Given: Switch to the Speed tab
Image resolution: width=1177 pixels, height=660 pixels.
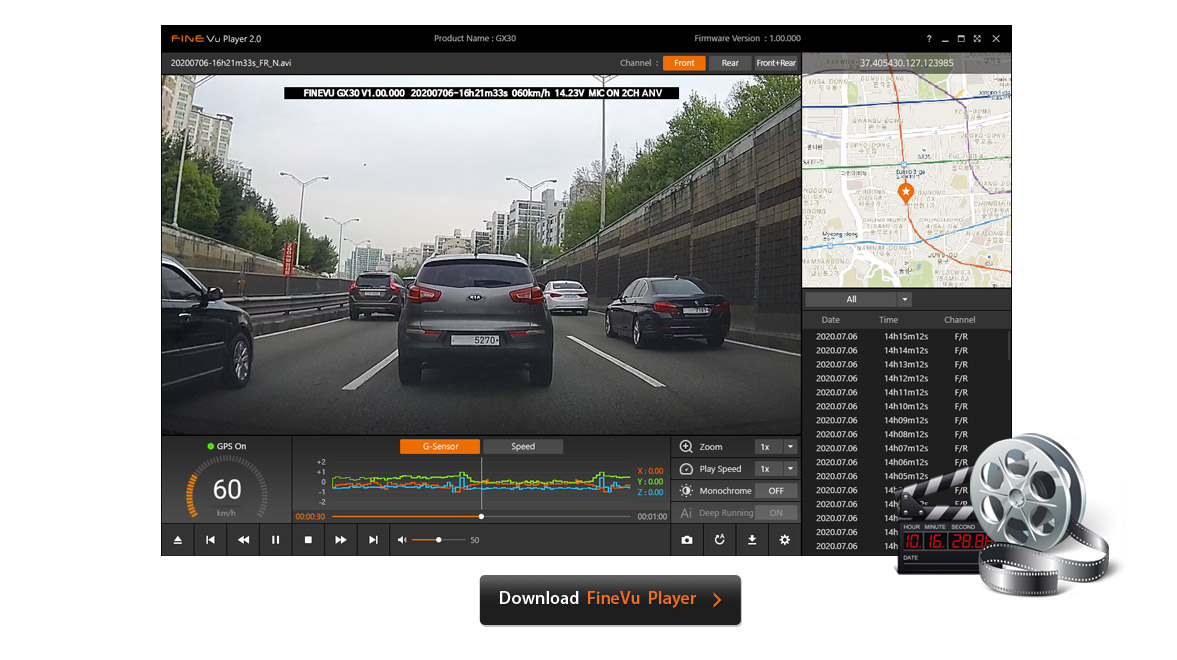Looking at the screenshot, I should [523, 447].
